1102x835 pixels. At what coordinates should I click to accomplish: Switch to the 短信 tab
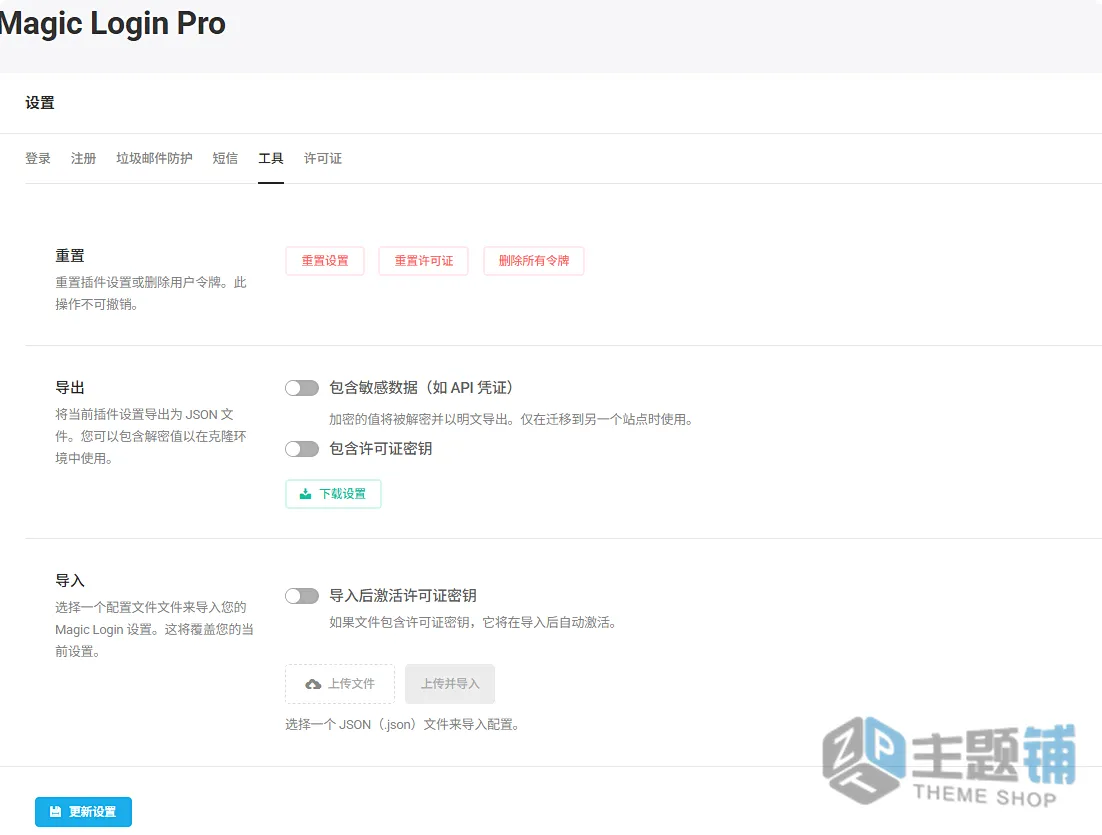click(225, 158)
